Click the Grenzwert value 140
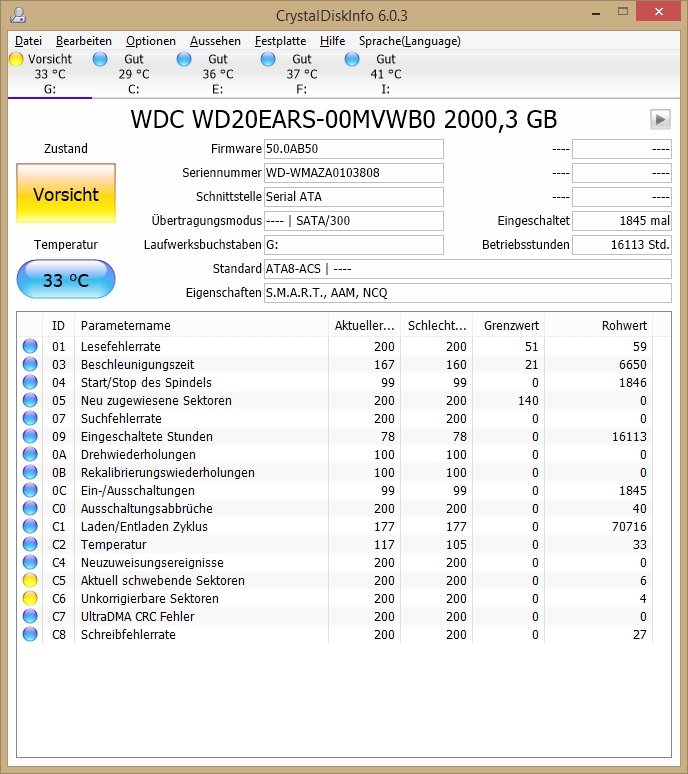This screenshot has width=688, height=774. pos(528,400)
